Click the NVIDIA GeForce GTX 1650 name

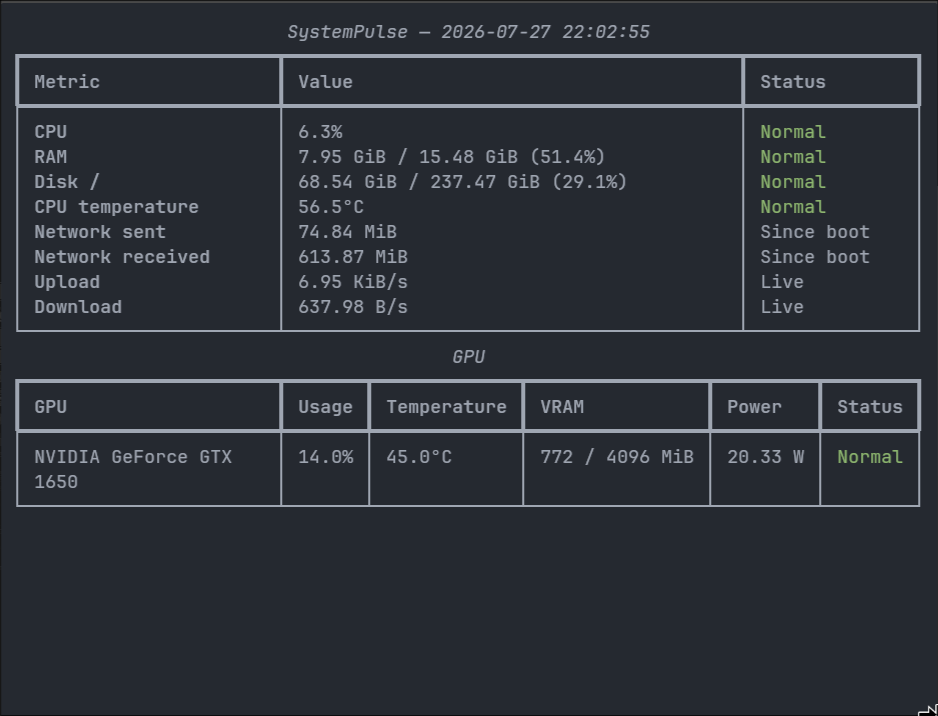tap(133, 470)
